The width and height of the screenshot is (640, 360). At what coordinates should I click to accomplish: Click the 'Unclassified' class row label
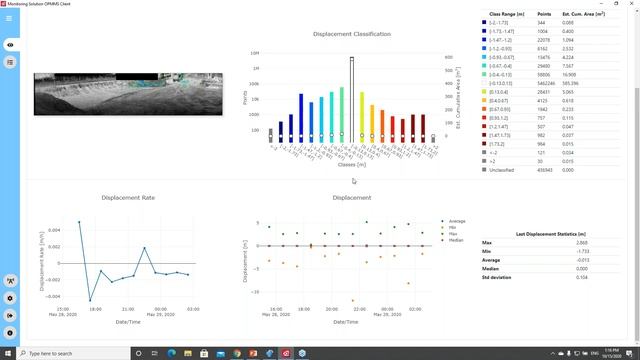[x=502, y=170]
